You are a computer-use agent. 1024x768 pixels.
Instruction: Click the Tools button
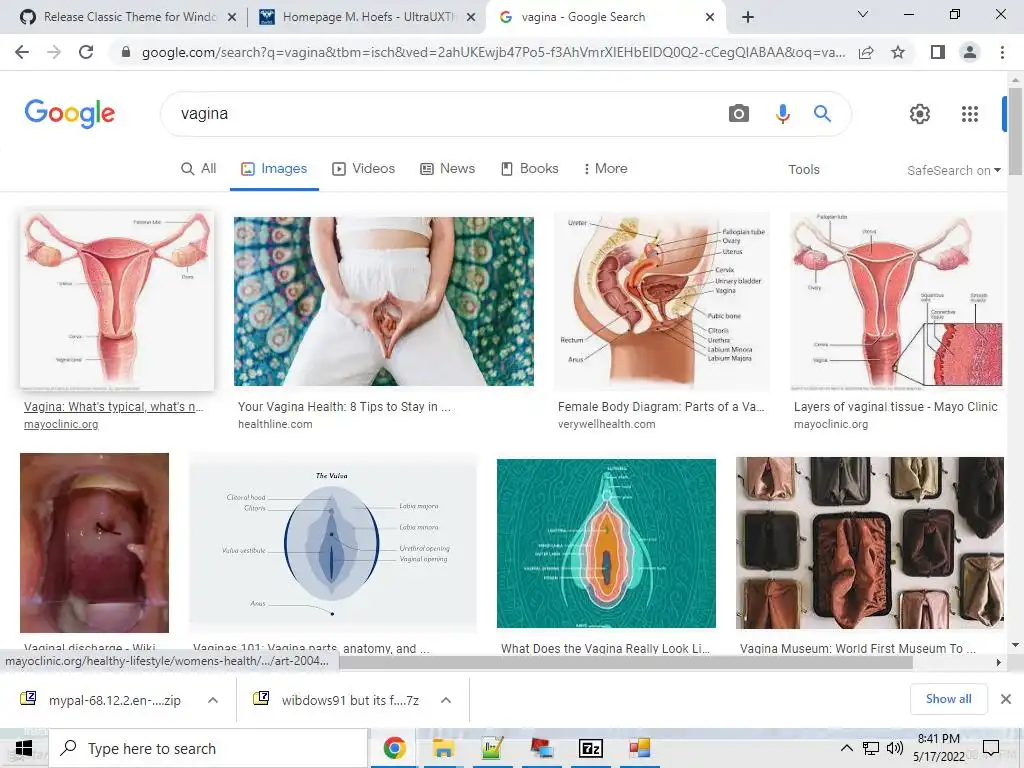click(x=803, y=169)
